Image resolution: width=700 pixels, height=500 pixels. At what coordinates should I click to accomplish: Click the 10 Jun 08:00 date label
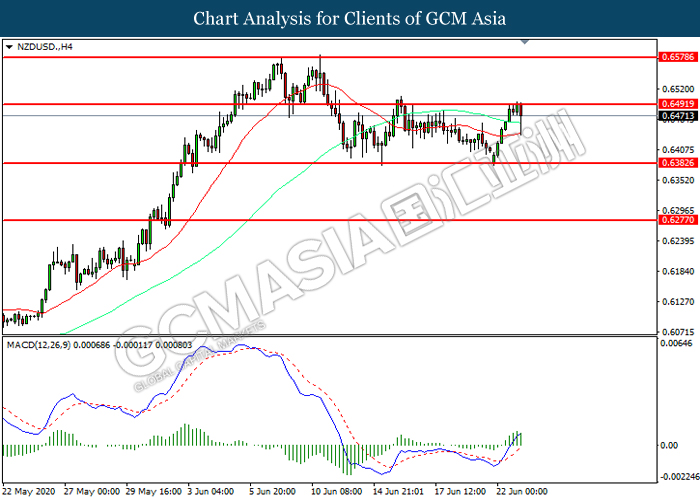[336, 492]
